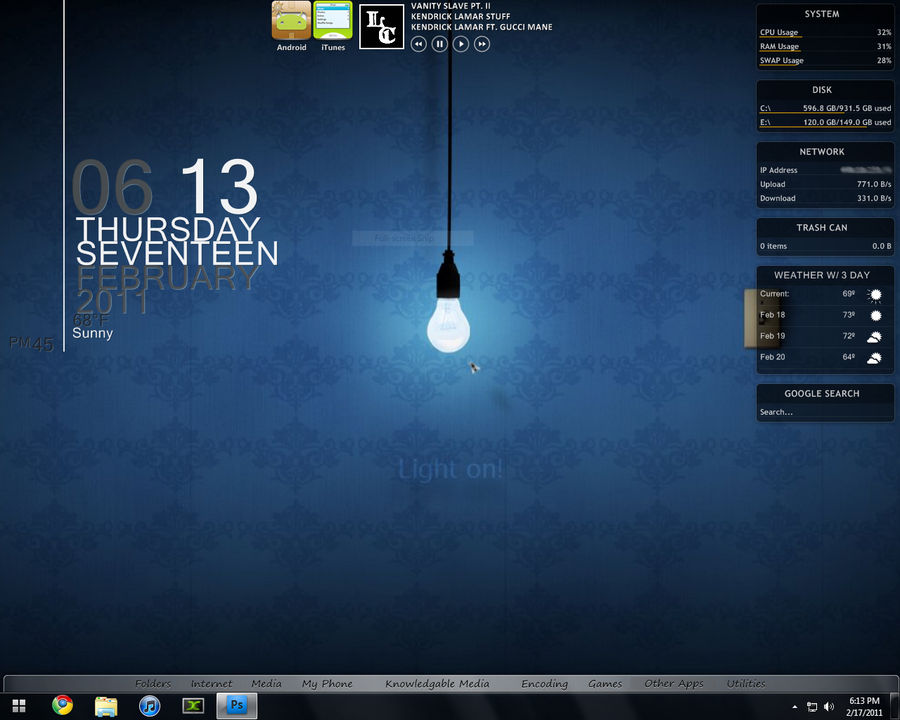The width and height of the screenshot is (900, 720).
Task: Click the GOOGLE SEARCH widget header
Action: [x=822, y=393]
